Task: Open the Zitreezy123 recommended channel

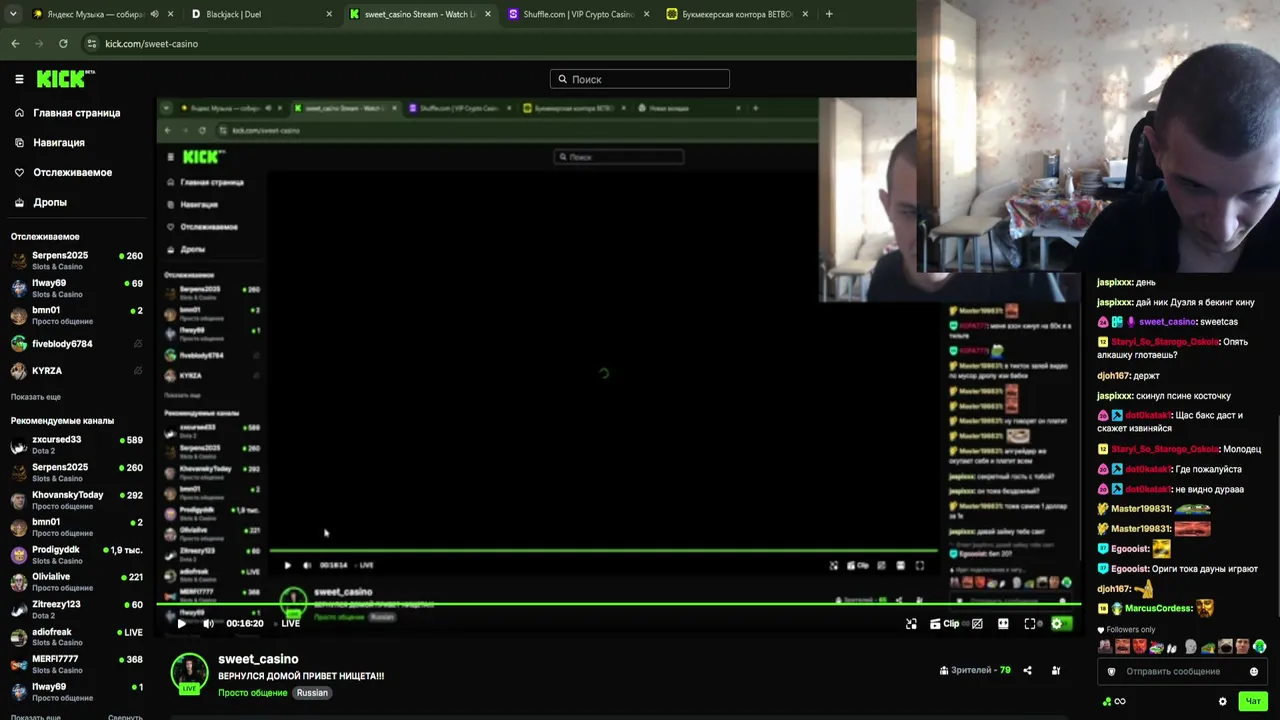Action: coord(76,610)
